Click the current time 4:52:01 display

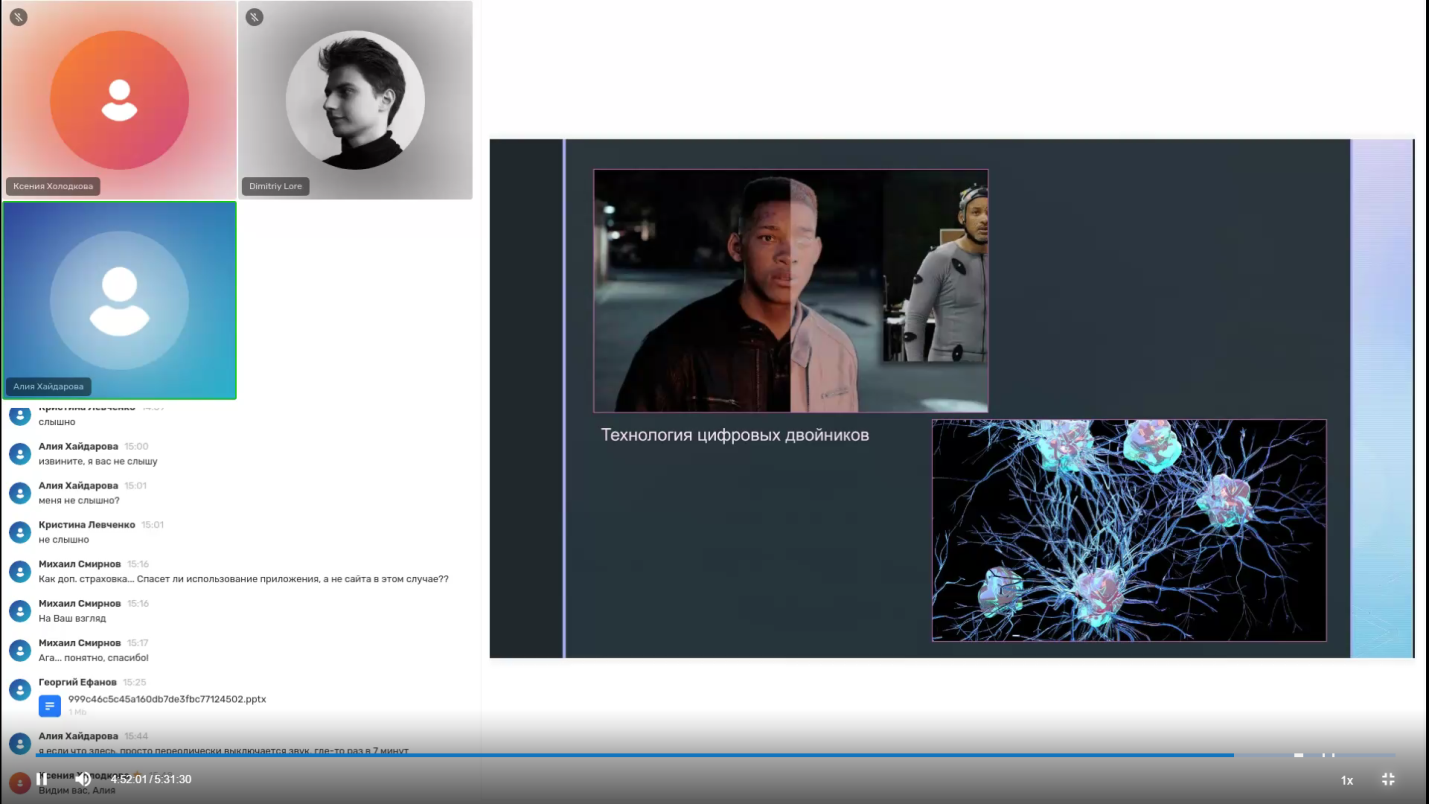click(128, 779)
